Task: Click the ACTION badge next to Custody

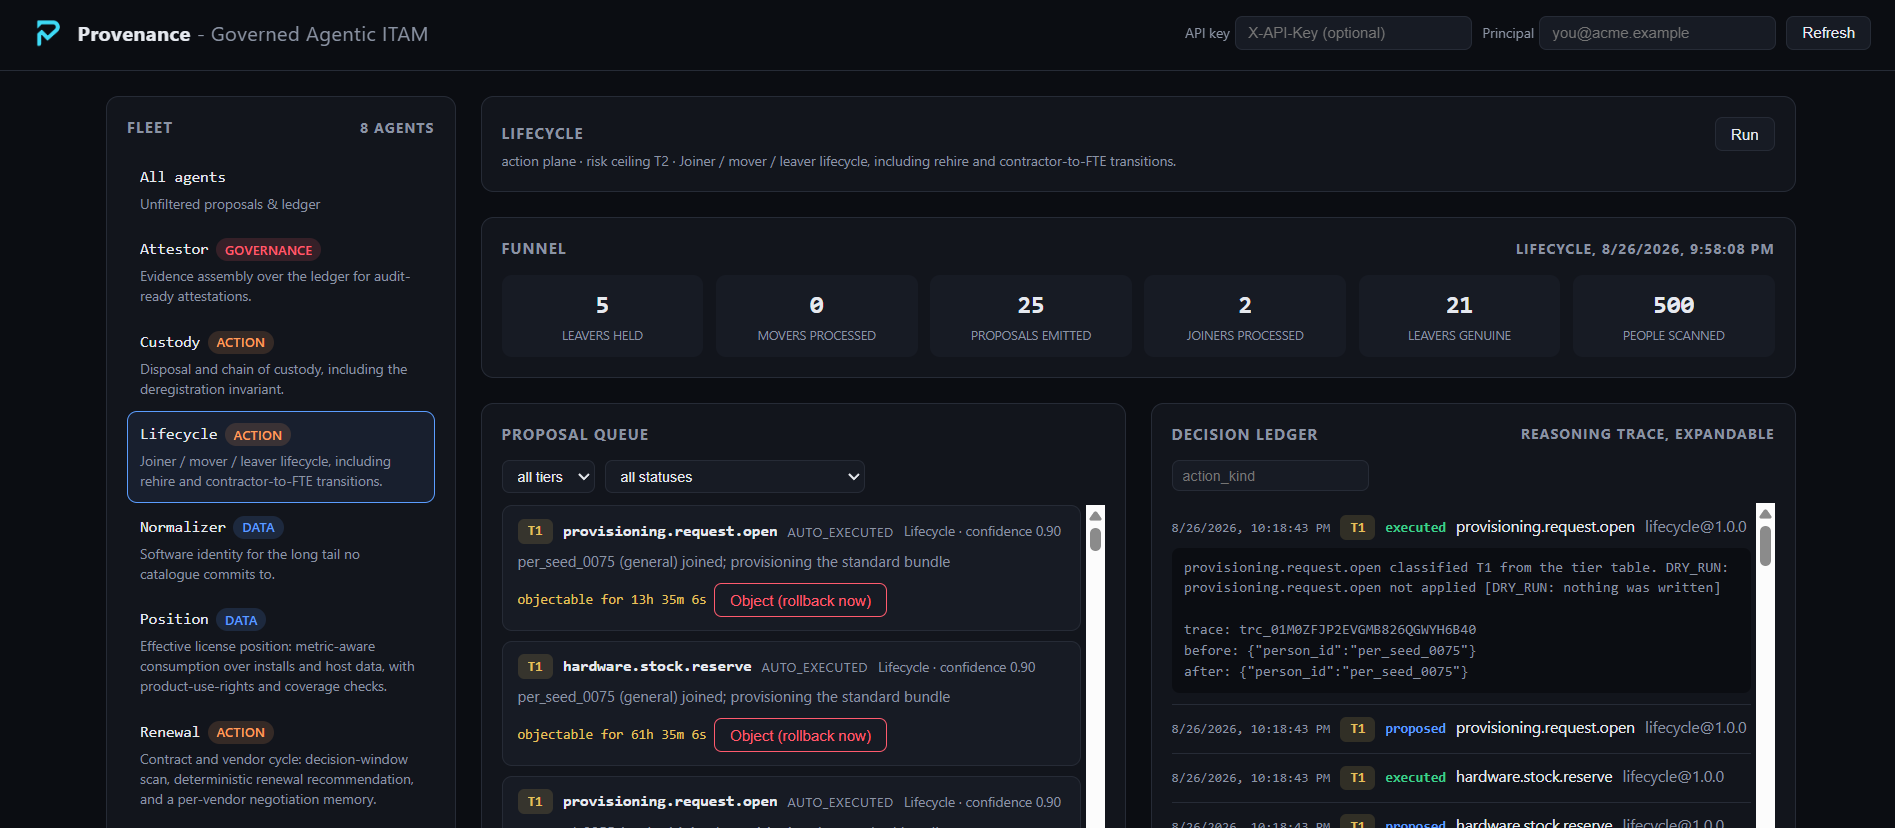Action: coord(240,342)
